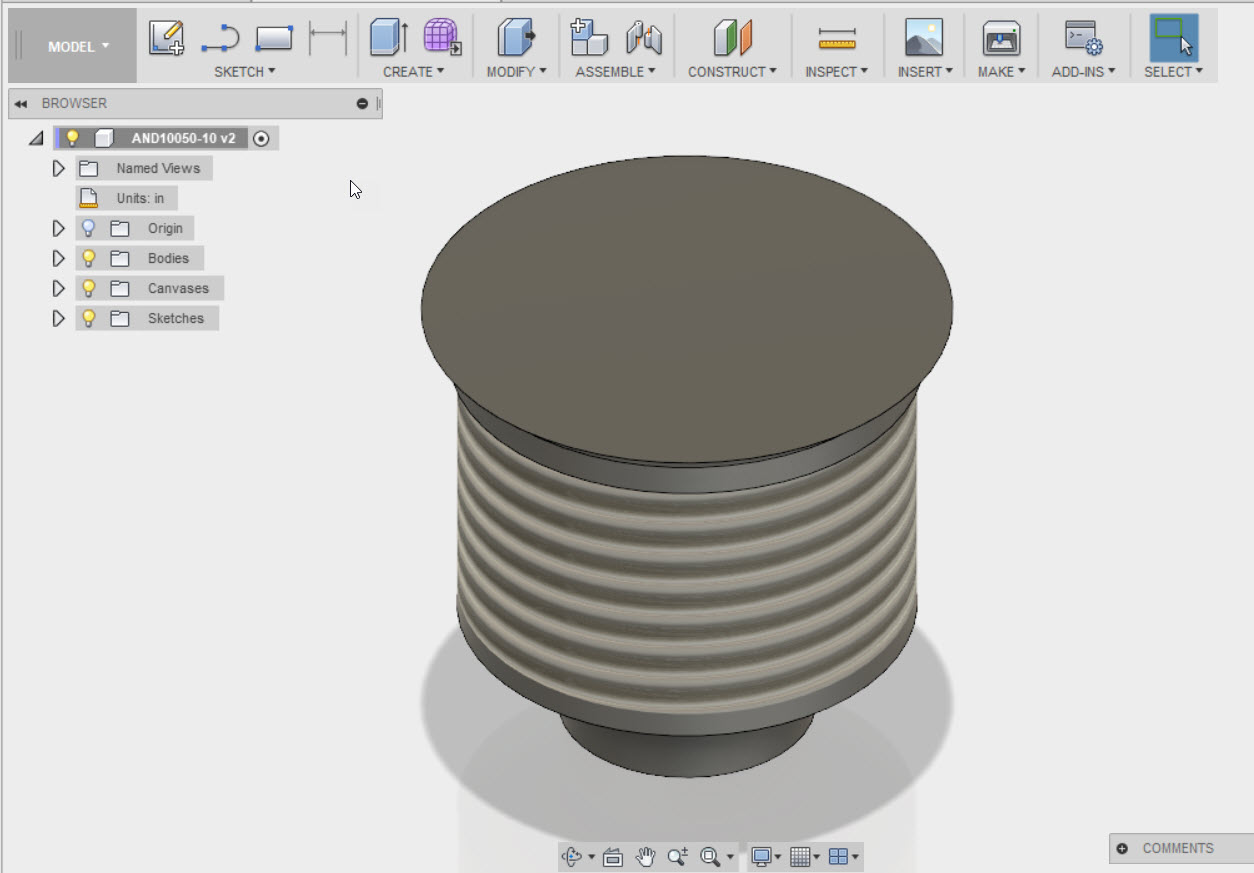The height and width of the screenshot is (873, 1254).
Task: Click the Look At icon
Action: (614, 857)
